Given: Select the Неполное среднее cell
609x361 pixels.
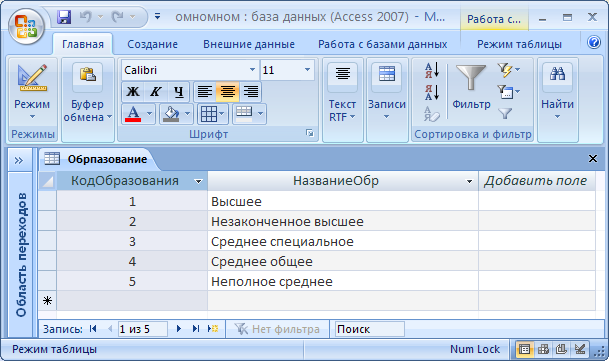Looking at the screenshot, I should point(343,281).
